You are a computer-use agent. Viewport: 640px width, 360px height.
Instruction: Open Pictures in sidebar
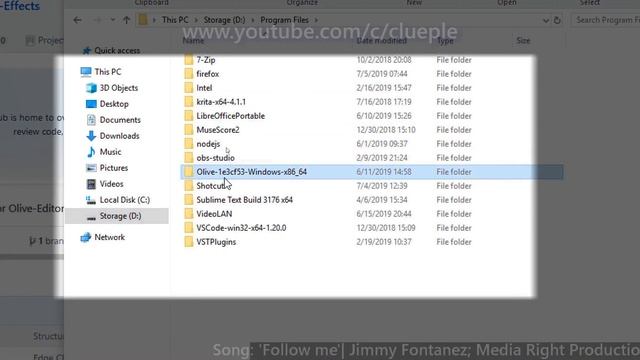click(113, 168)
